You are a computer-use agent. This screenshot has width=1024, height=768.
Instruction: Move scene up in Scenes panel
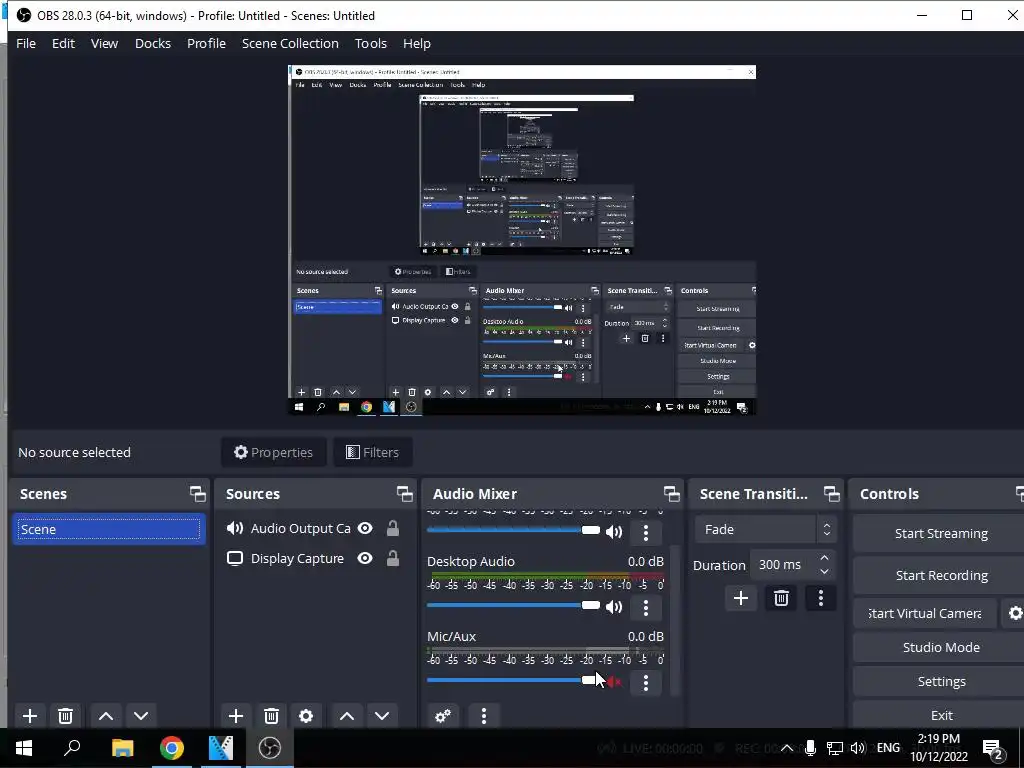point(106,716)
